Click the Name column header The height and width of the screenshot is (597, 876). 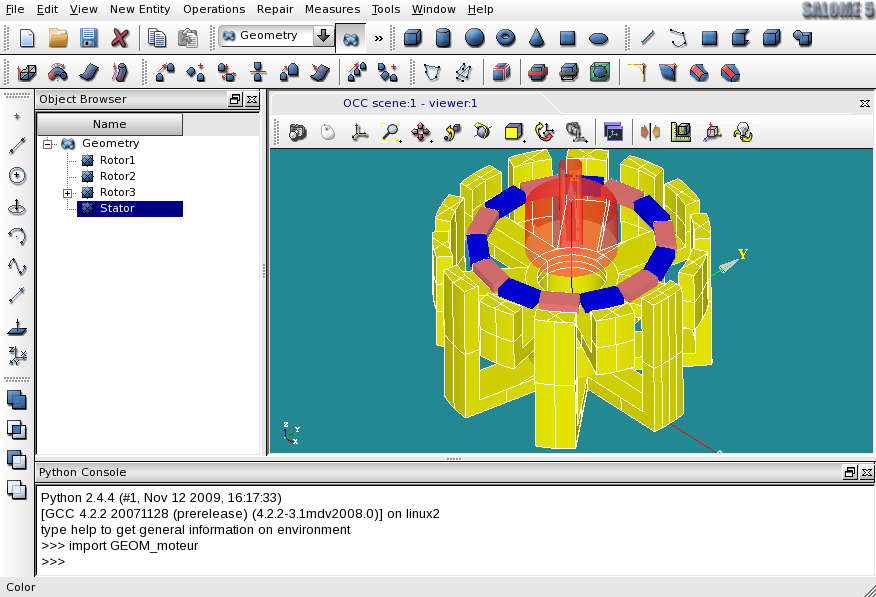(x=110, y=124)
